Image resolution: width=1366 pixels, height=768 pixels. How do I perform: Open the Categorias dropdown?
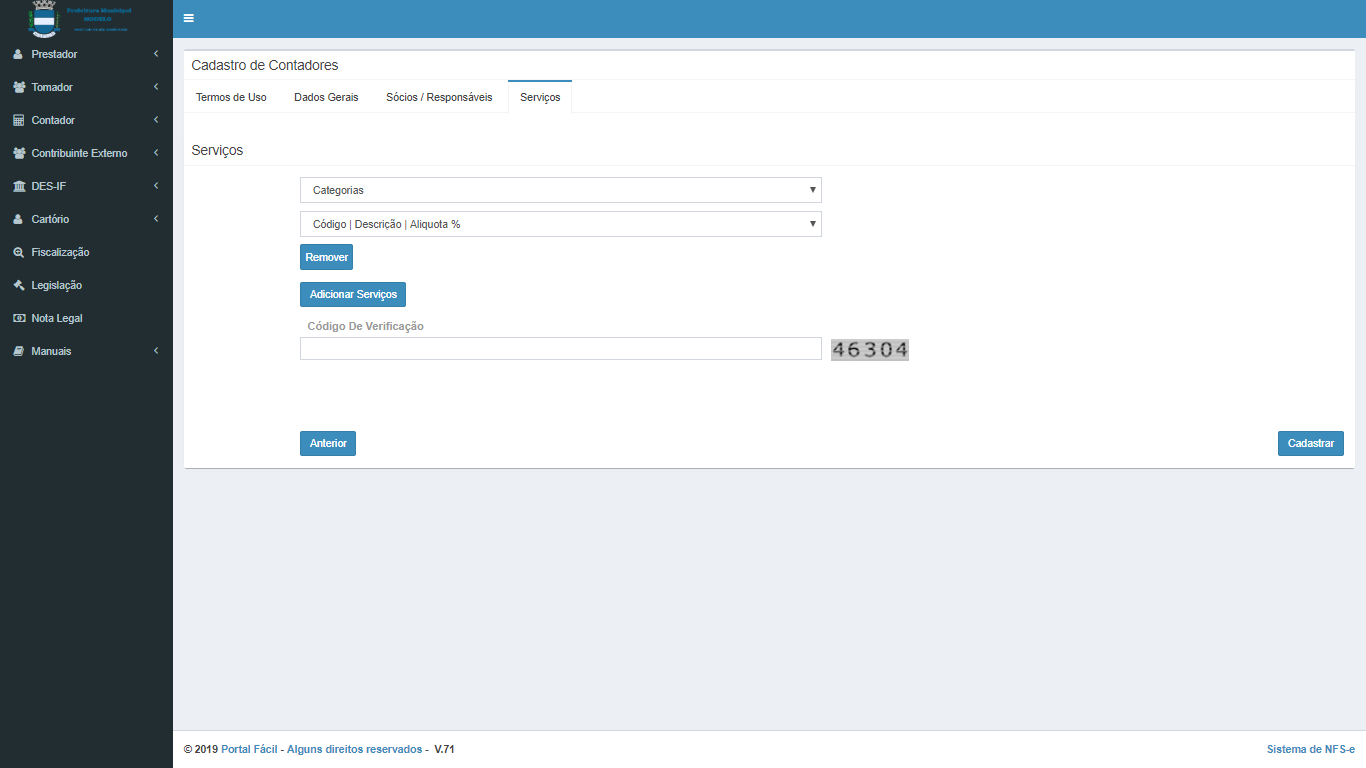560,190
